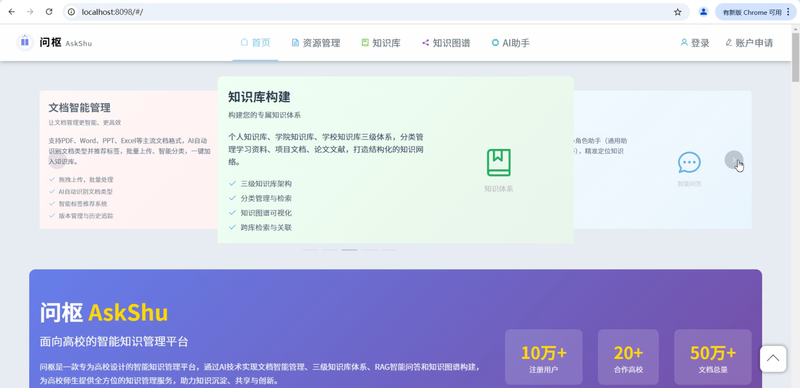Select the active third carousel indicator
800x388 pixels.
click(349, 250)
